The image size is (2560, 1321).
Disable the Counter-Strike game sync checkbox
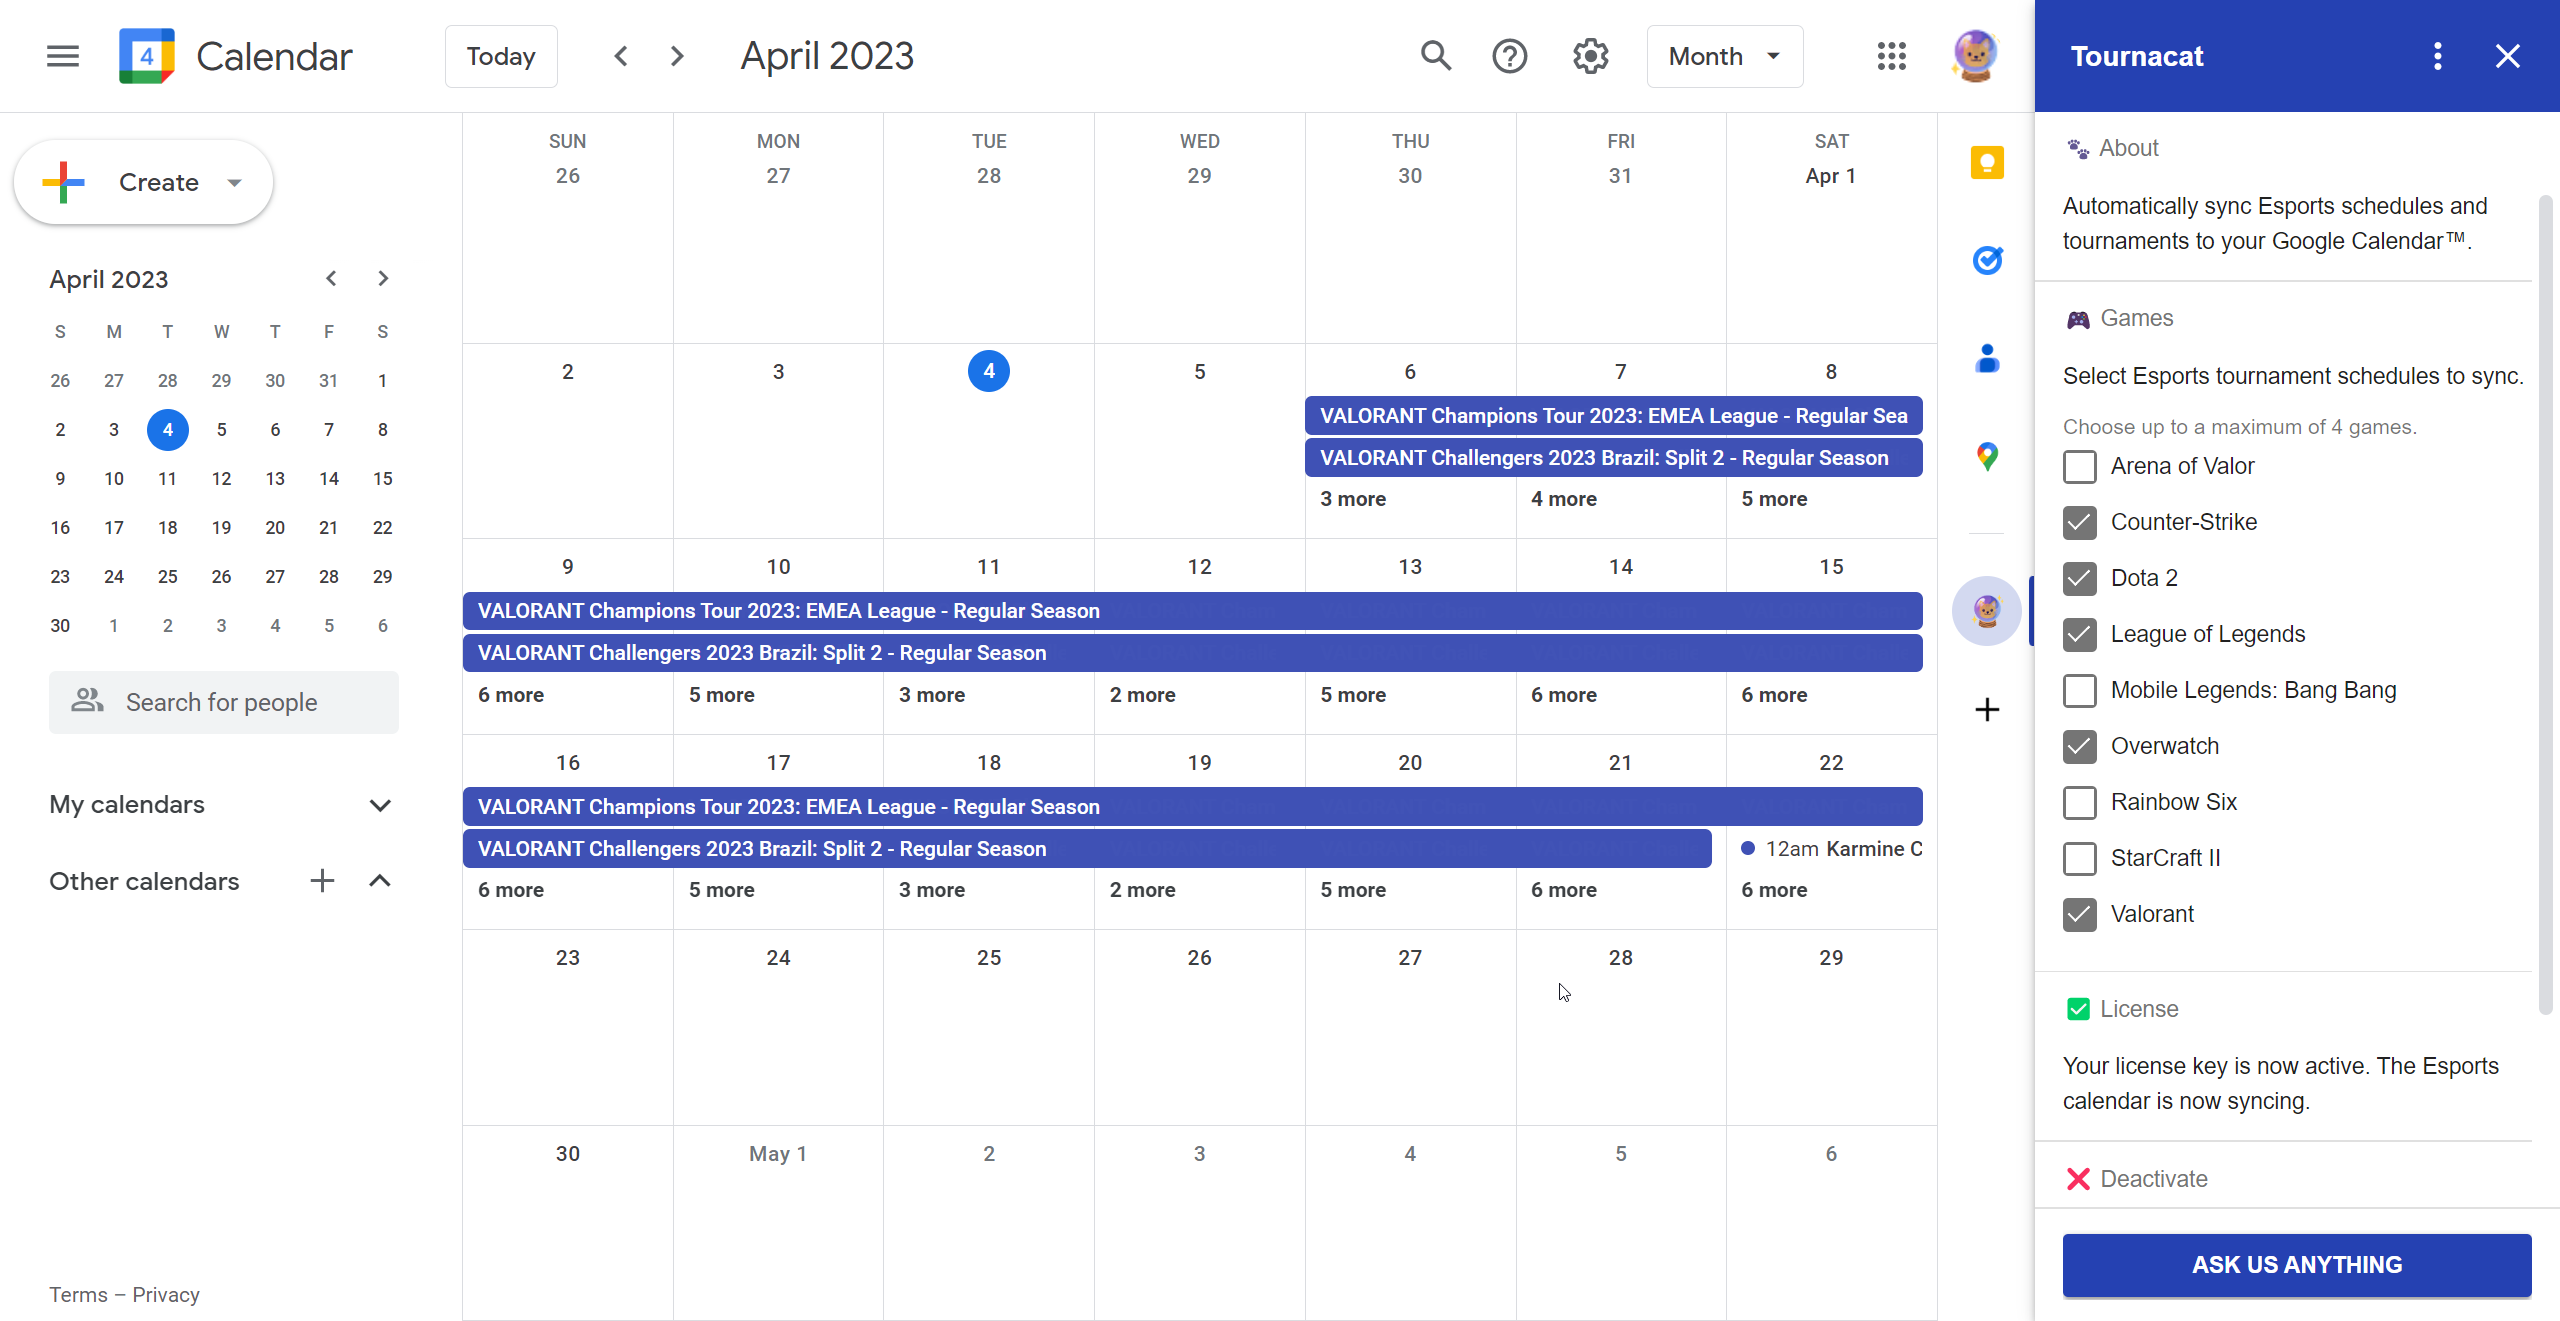[x=2080, y=522]
